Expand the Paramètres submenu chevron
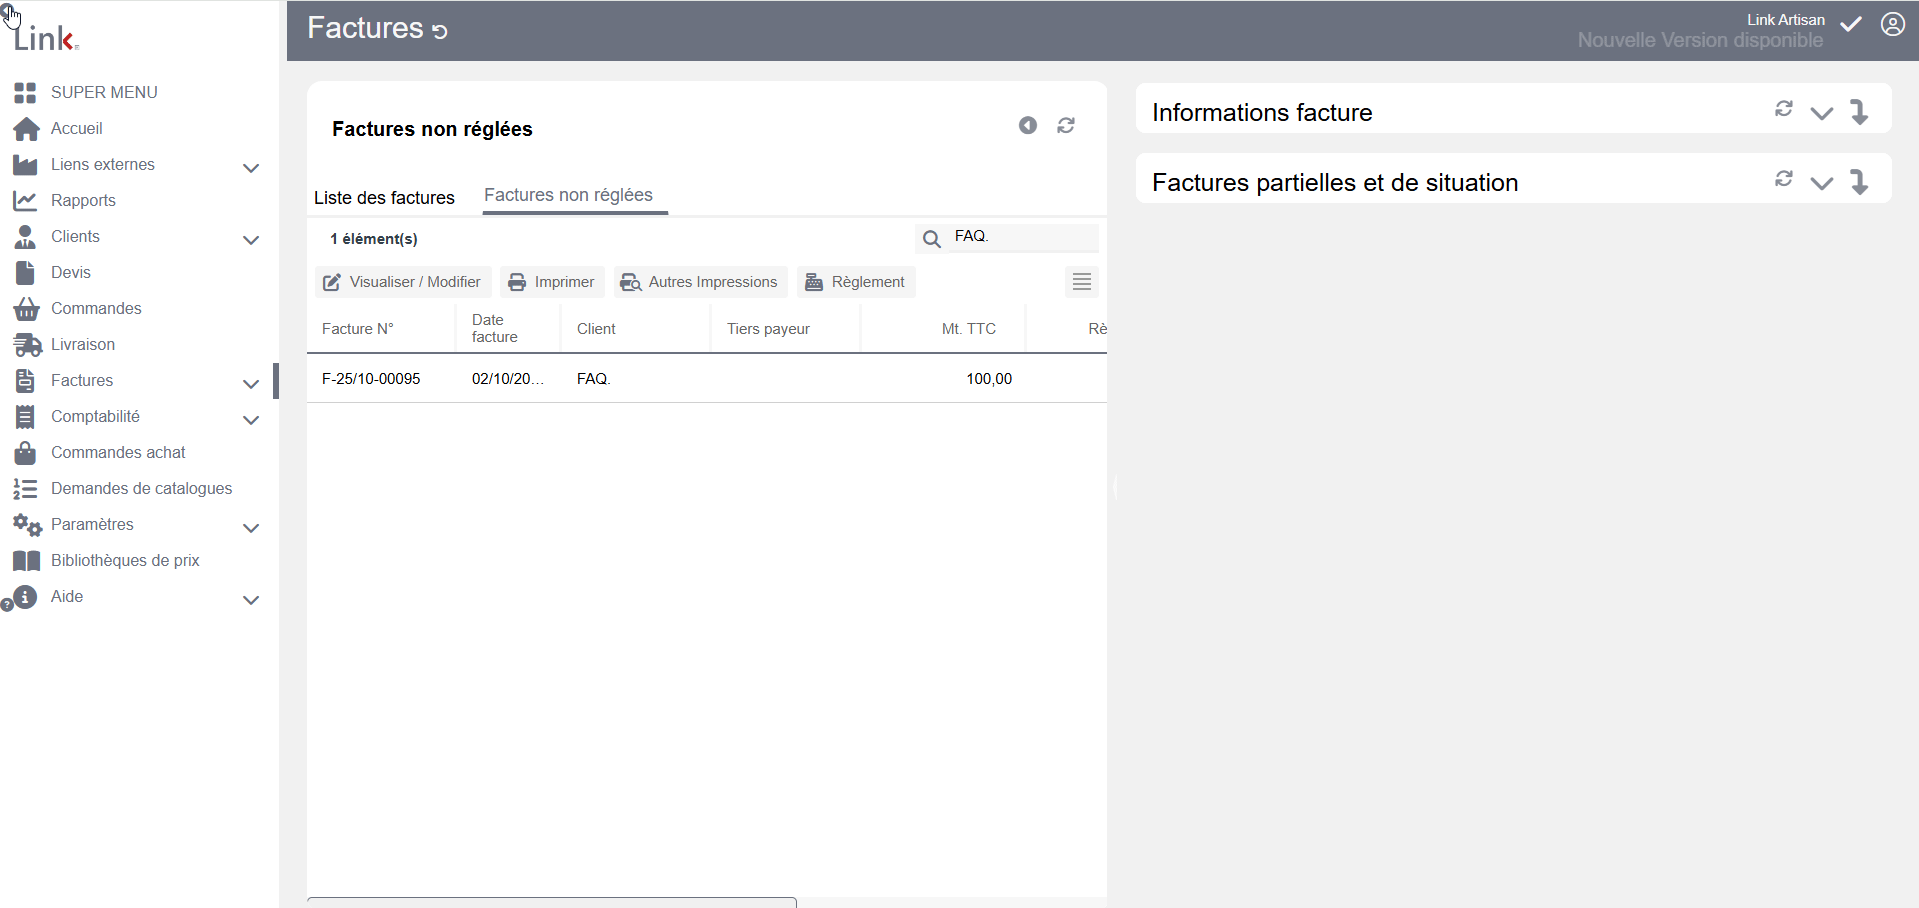This screenshot has height=908, width=1919. pos(251,528)
